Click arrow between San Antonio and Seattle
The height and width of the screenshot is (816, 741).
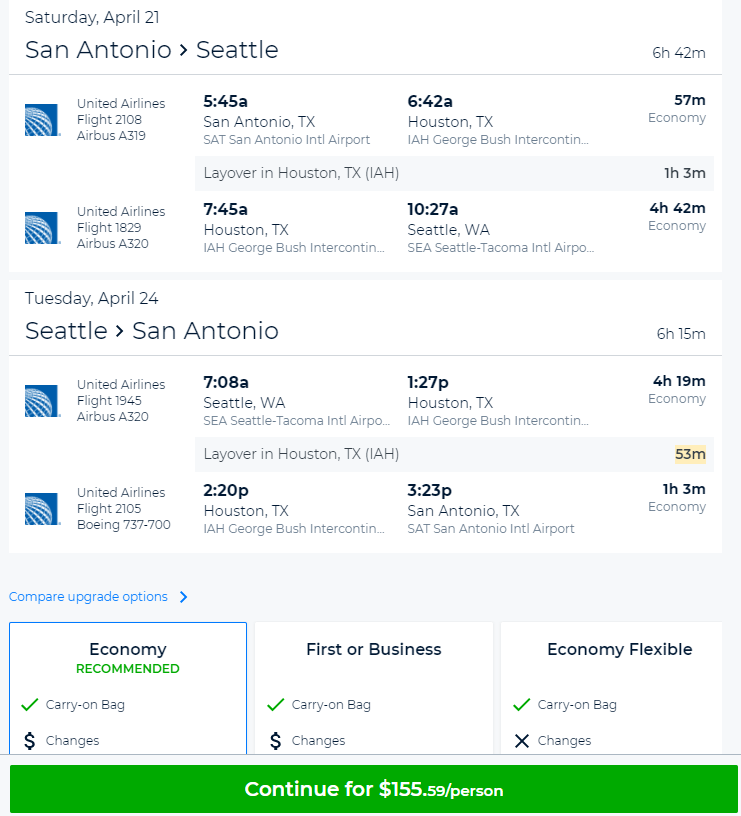[x=183, y=50]
